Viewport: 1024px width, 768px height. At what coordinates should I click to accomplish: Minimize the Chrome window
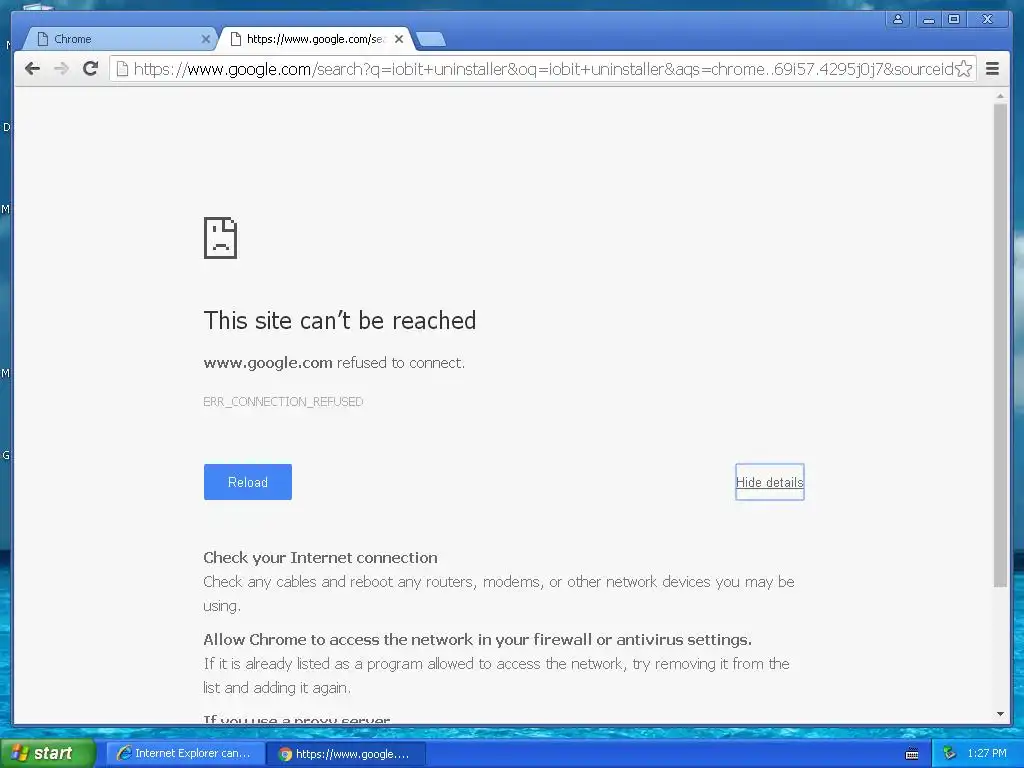928,20
